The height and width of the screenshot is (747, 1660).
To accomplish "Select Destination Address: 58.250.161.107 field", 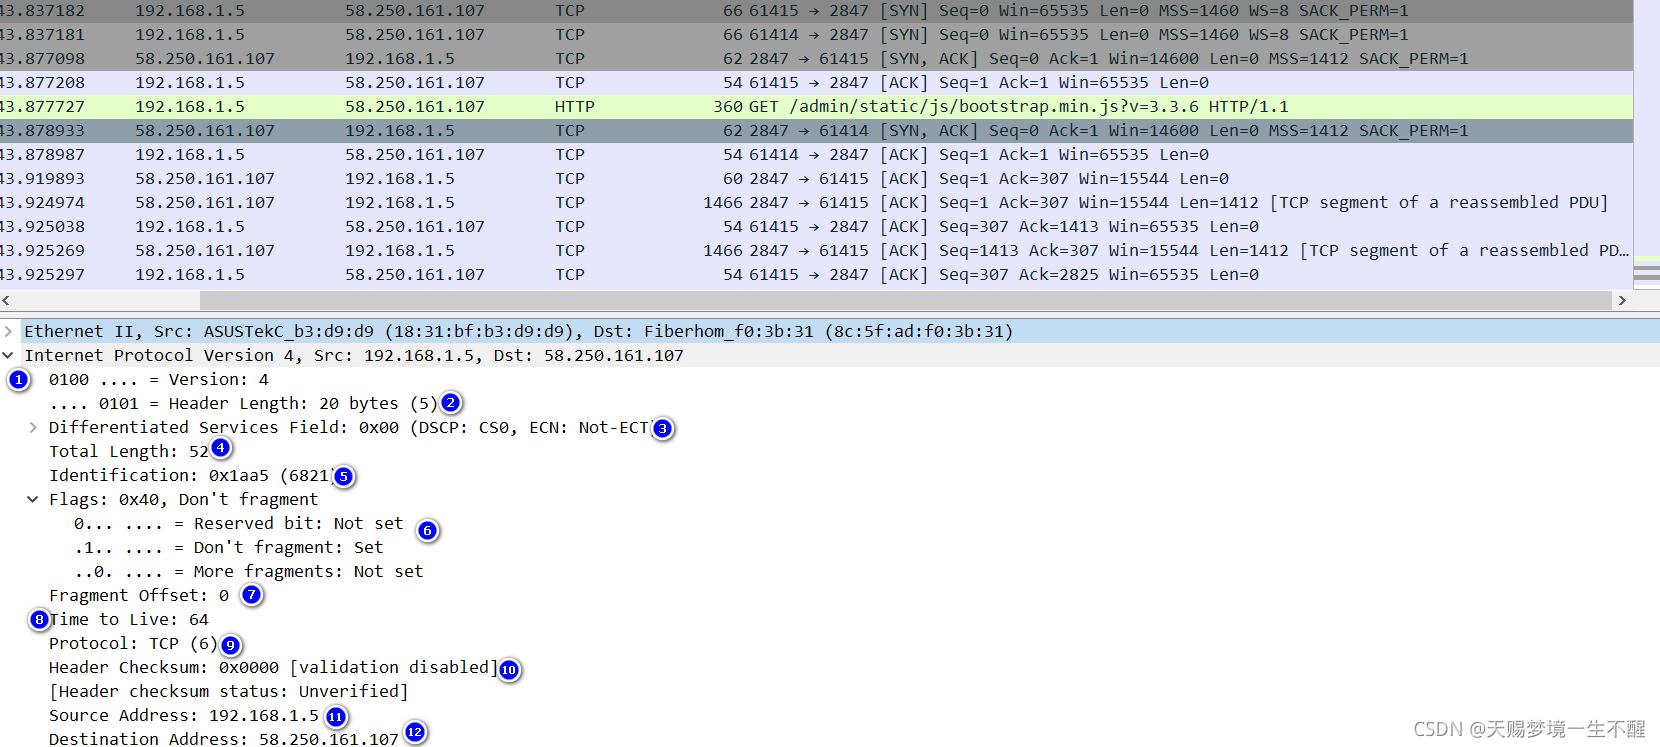I will pyautogui.click(x=224, y=738).
